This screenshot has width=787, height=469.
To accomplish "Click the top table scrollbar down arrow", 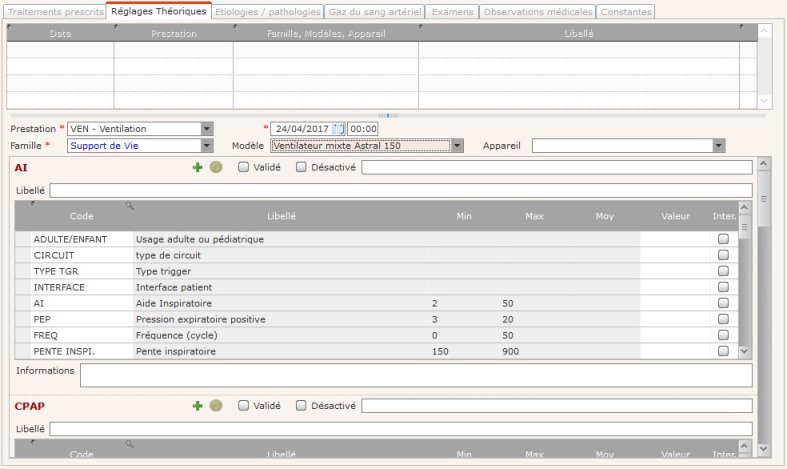I will coord(764,101).
